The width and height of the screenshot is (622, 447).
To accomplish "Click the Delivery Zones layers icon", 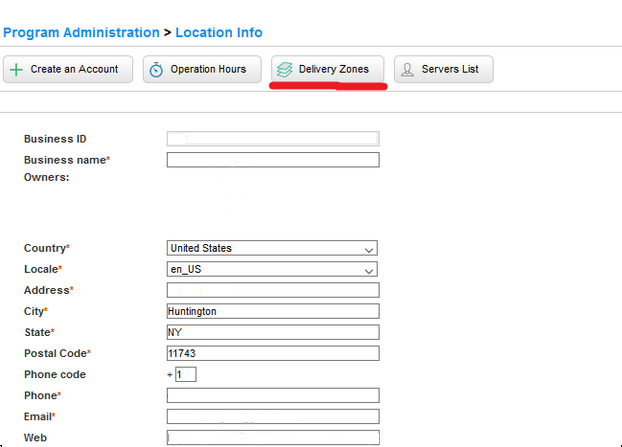I will [285, 70].
